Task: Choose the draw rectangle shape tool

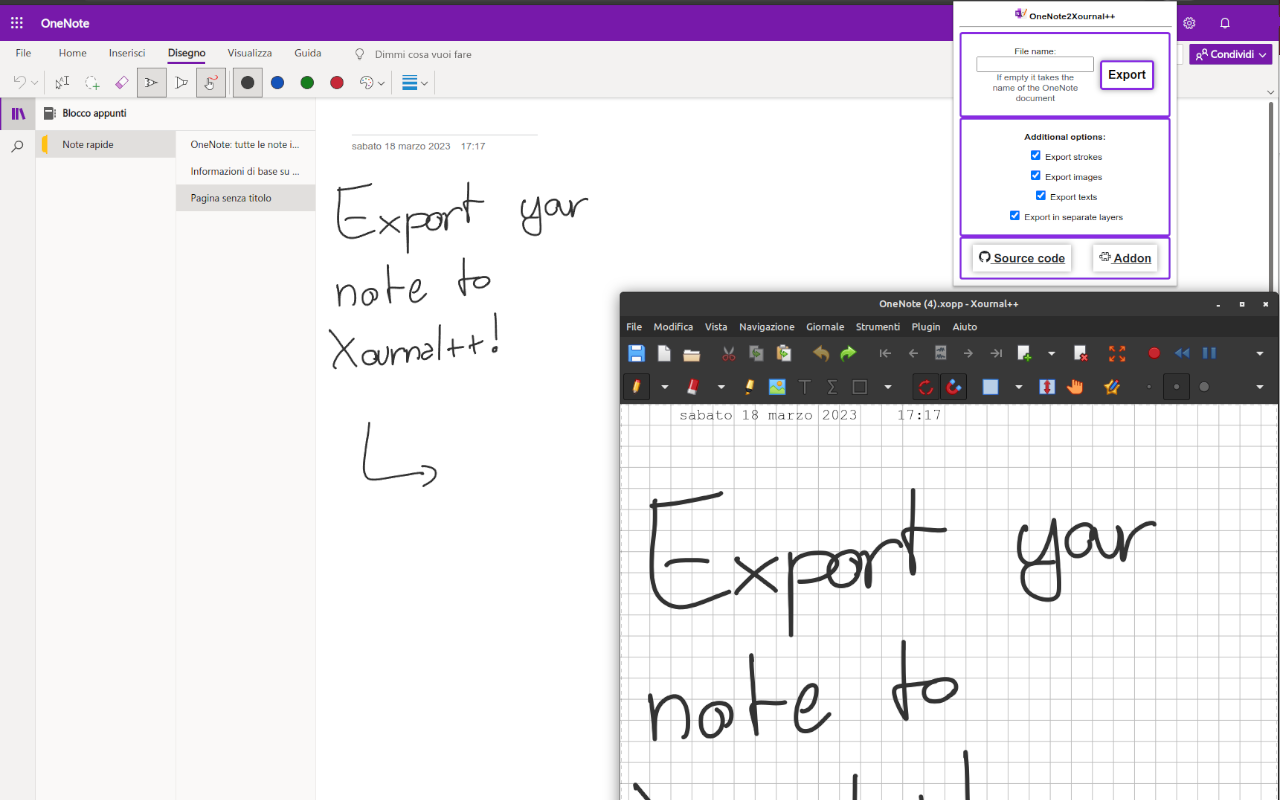Action: click(x=860, y=386)
